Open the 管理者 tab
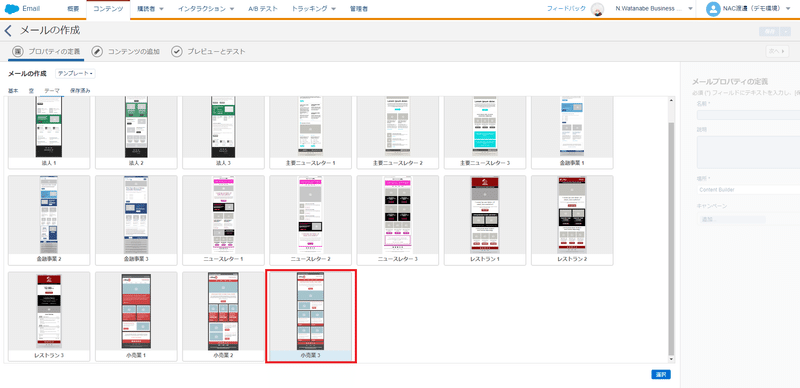 point(359,9)
